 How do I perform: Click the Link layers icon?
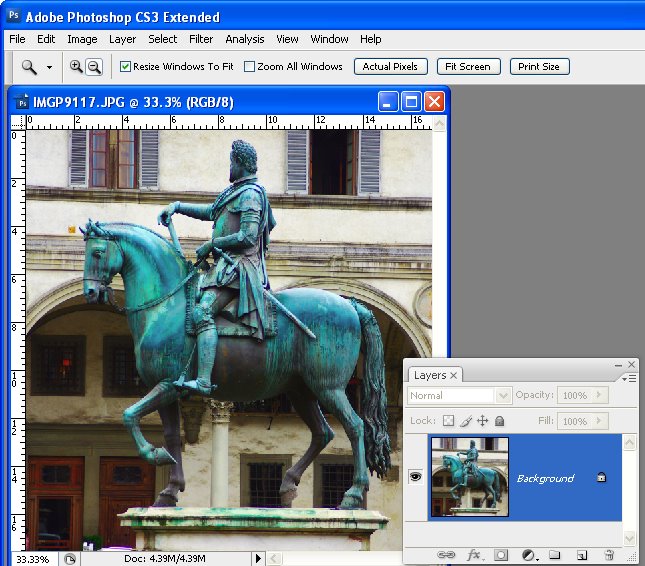pyautogui.click(x=446, y=555)
